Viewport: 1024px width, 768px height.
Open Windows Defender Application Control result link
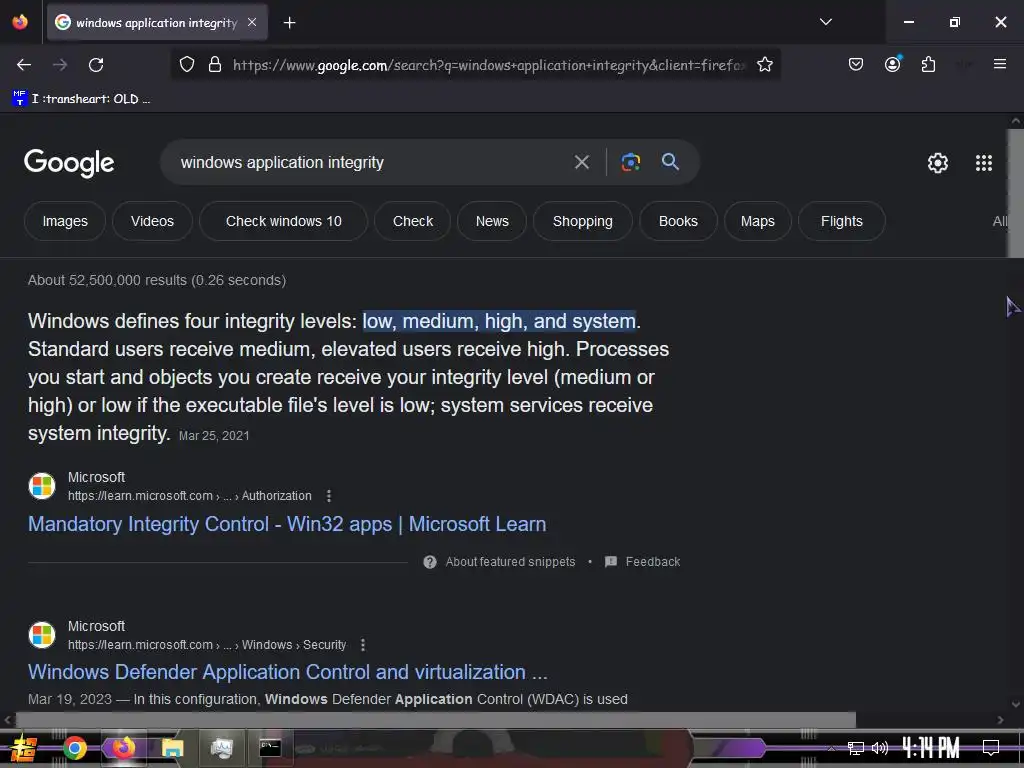pos(287,672)
